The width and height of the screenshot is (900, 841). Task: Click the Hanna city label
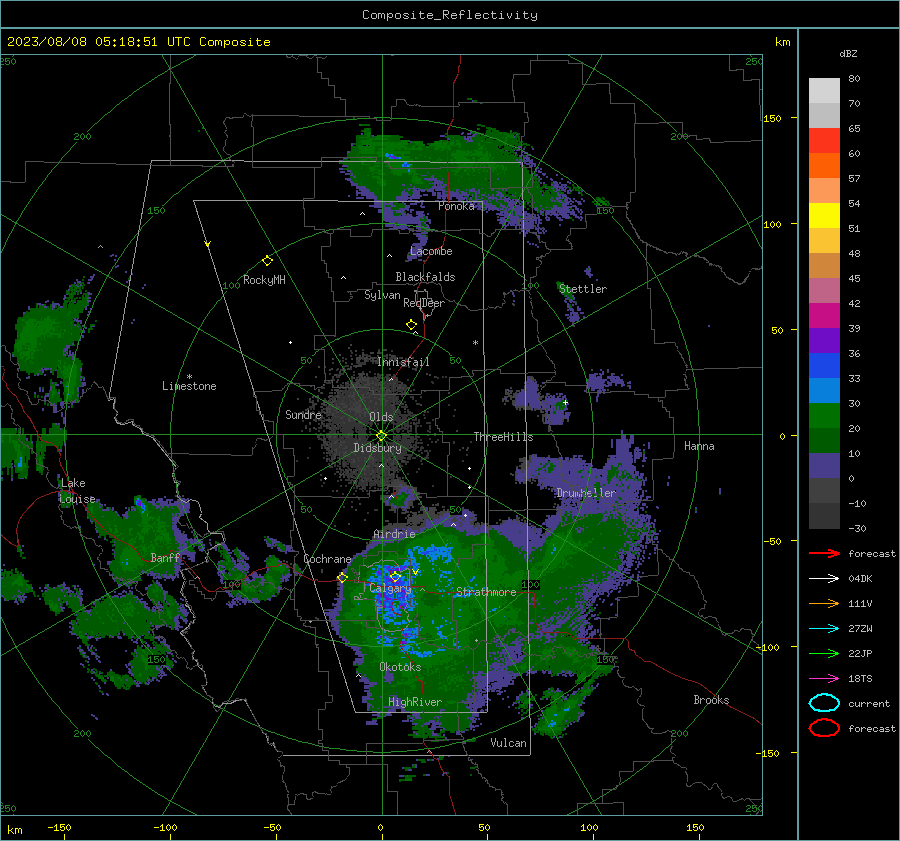pos(699,446)
